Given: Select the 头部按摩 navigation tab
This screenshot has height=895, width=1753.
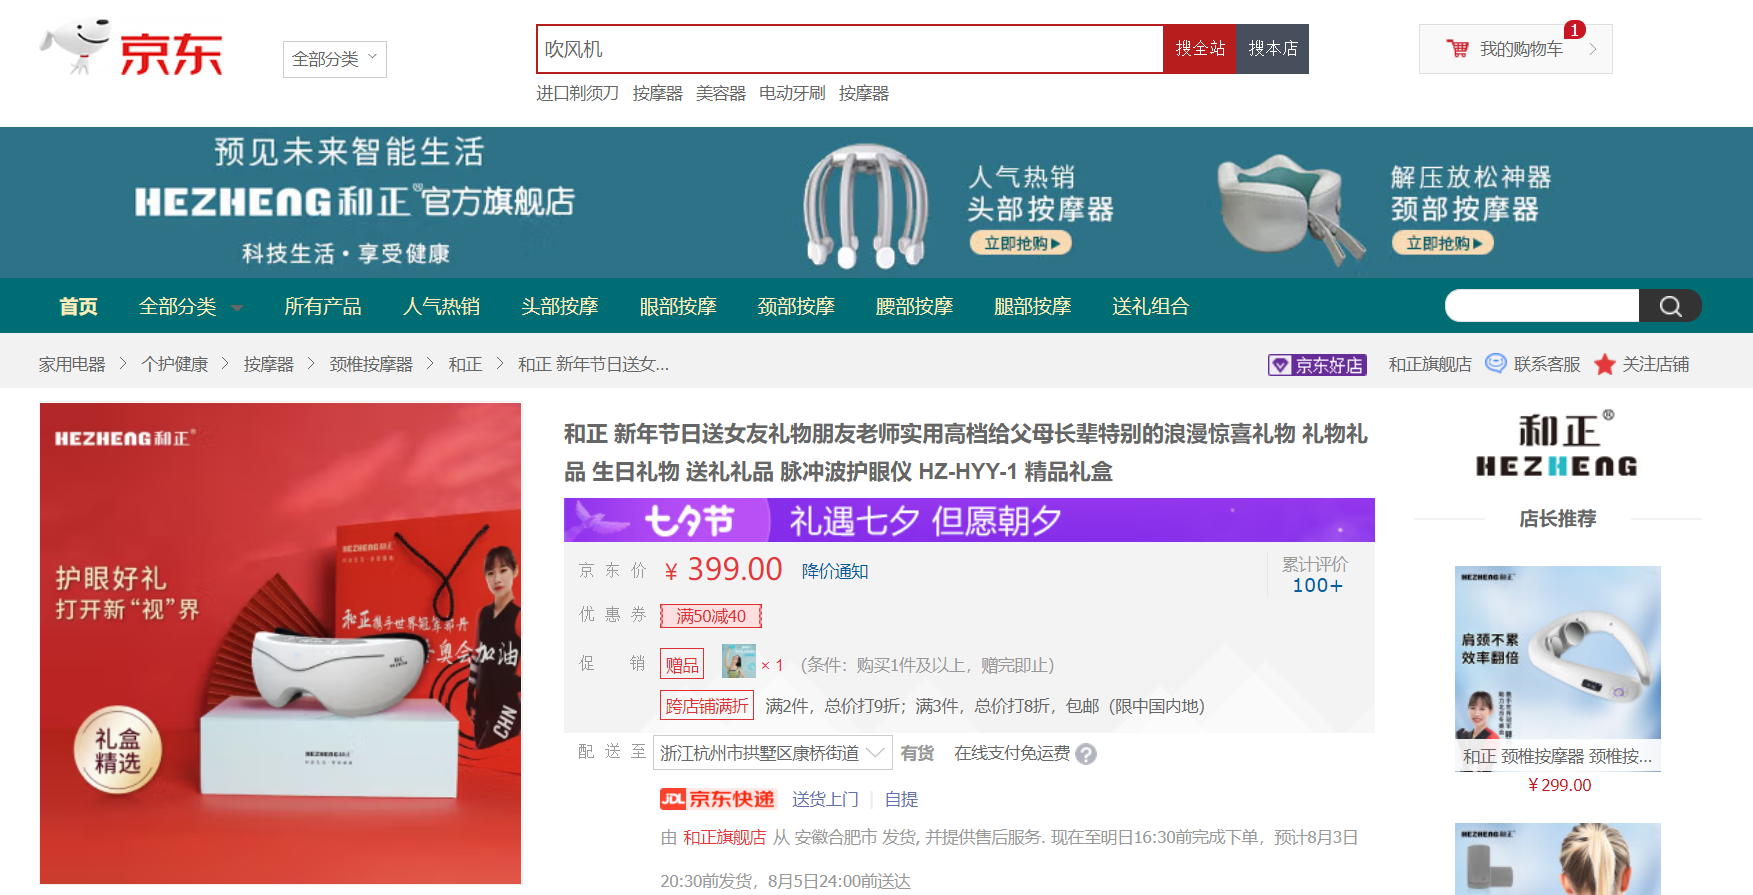Looking at the screenshot, I should point(559,306).
